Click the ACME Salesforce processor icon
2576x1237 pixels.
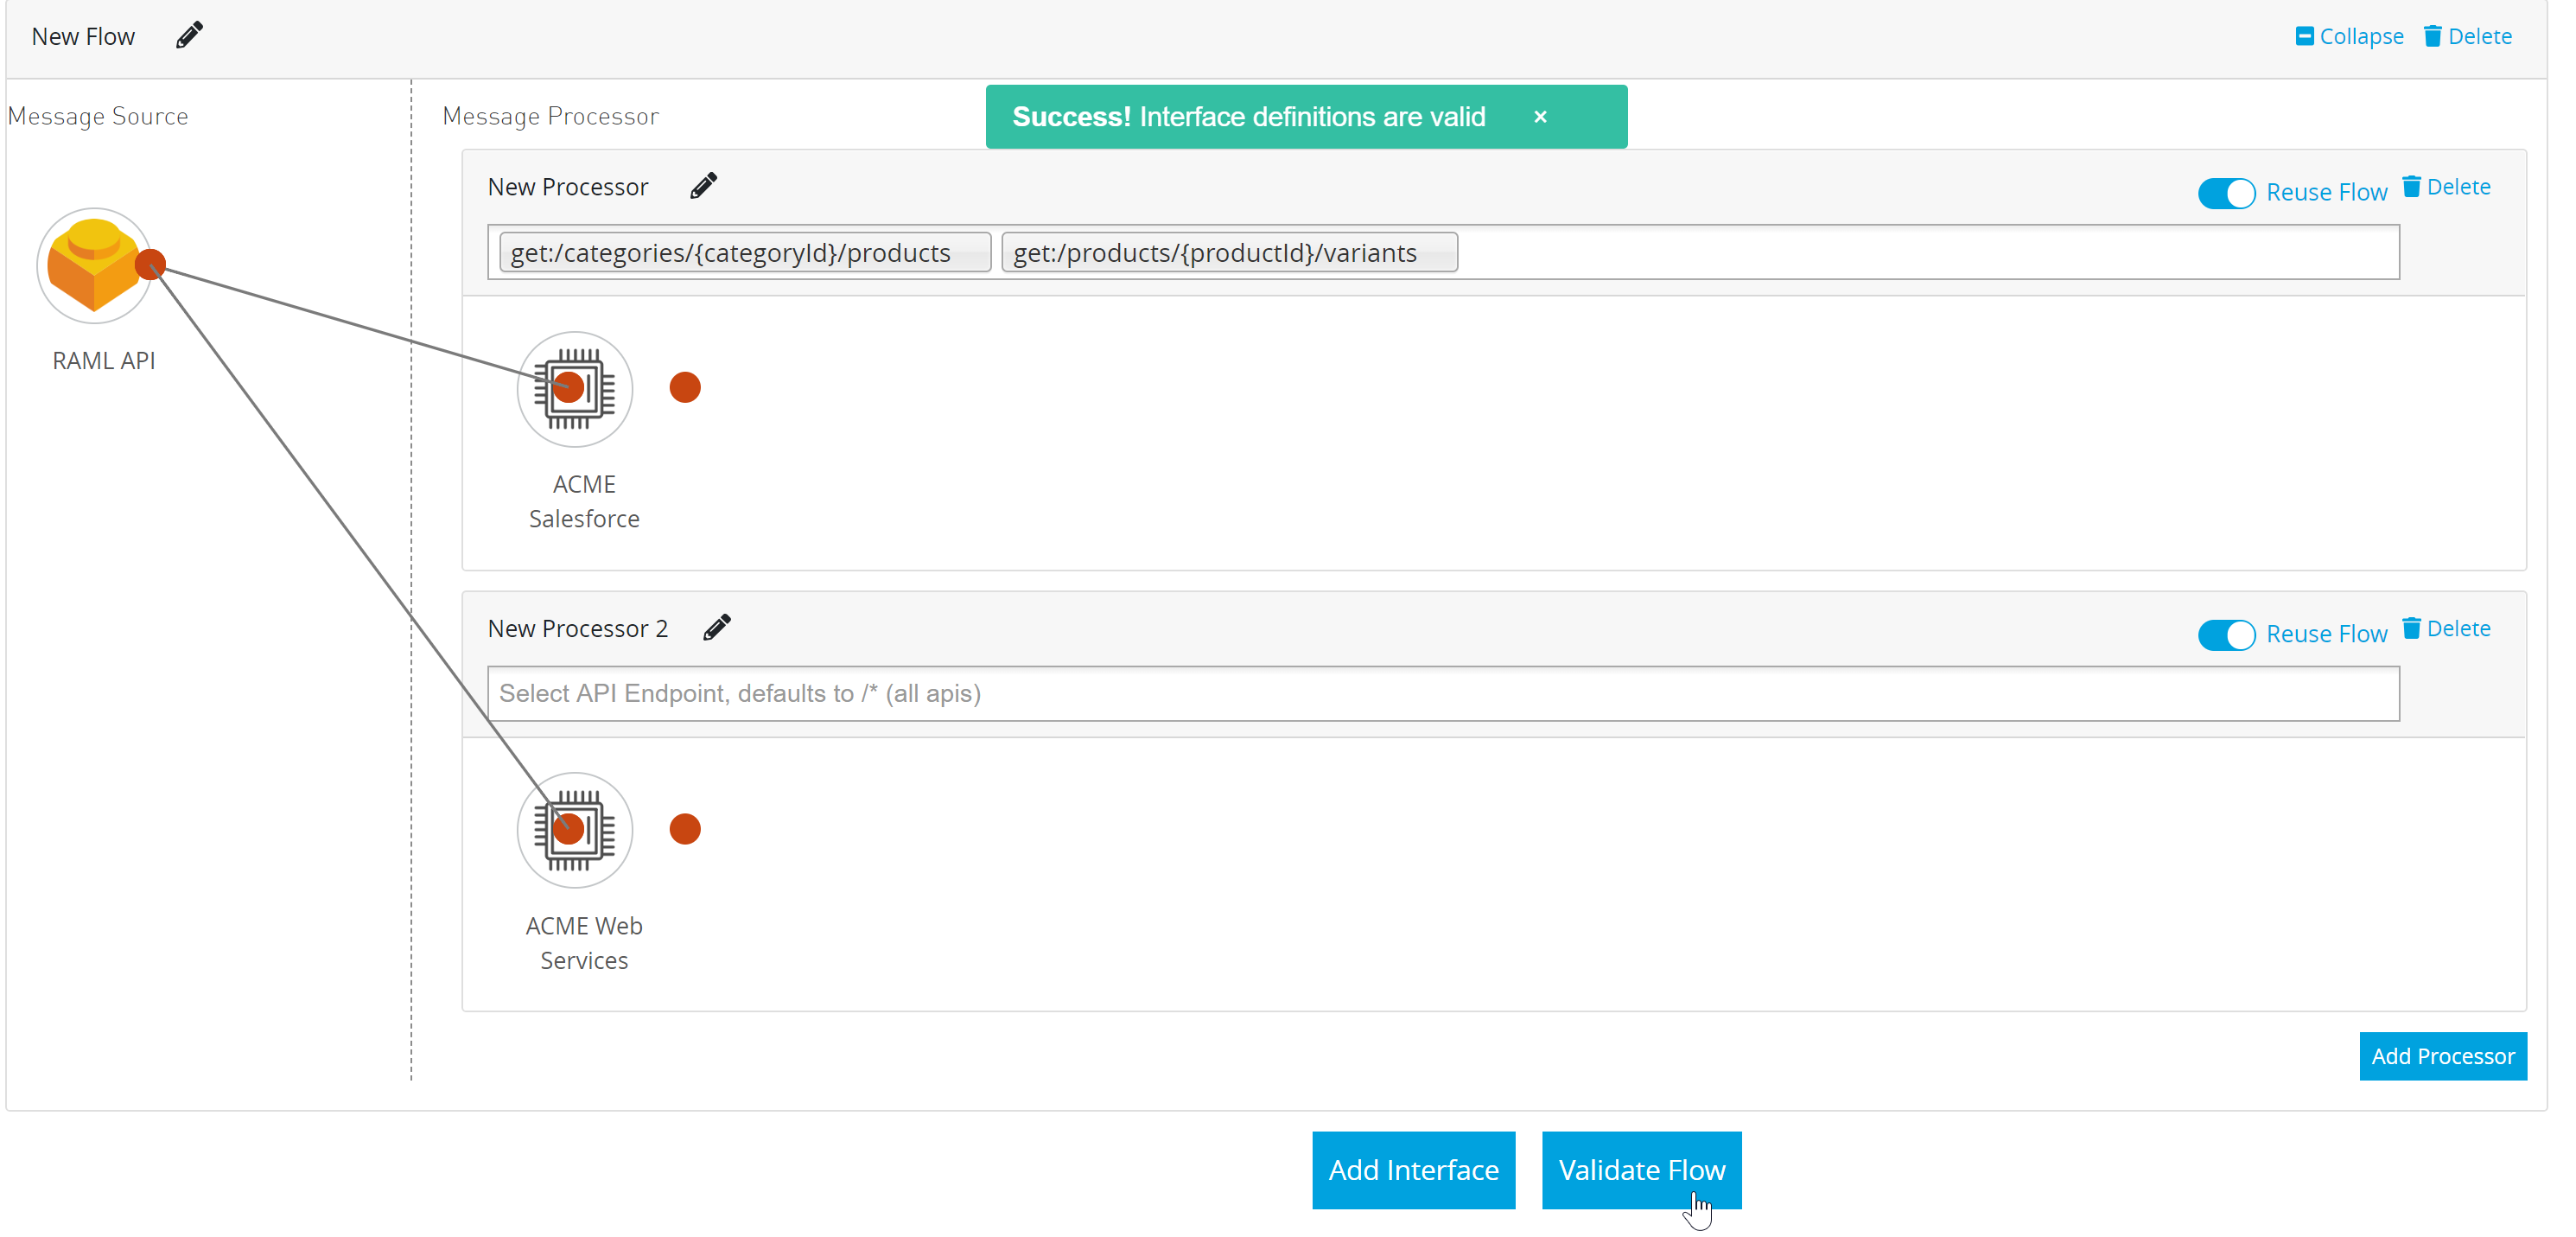click(x=576, y=389)
